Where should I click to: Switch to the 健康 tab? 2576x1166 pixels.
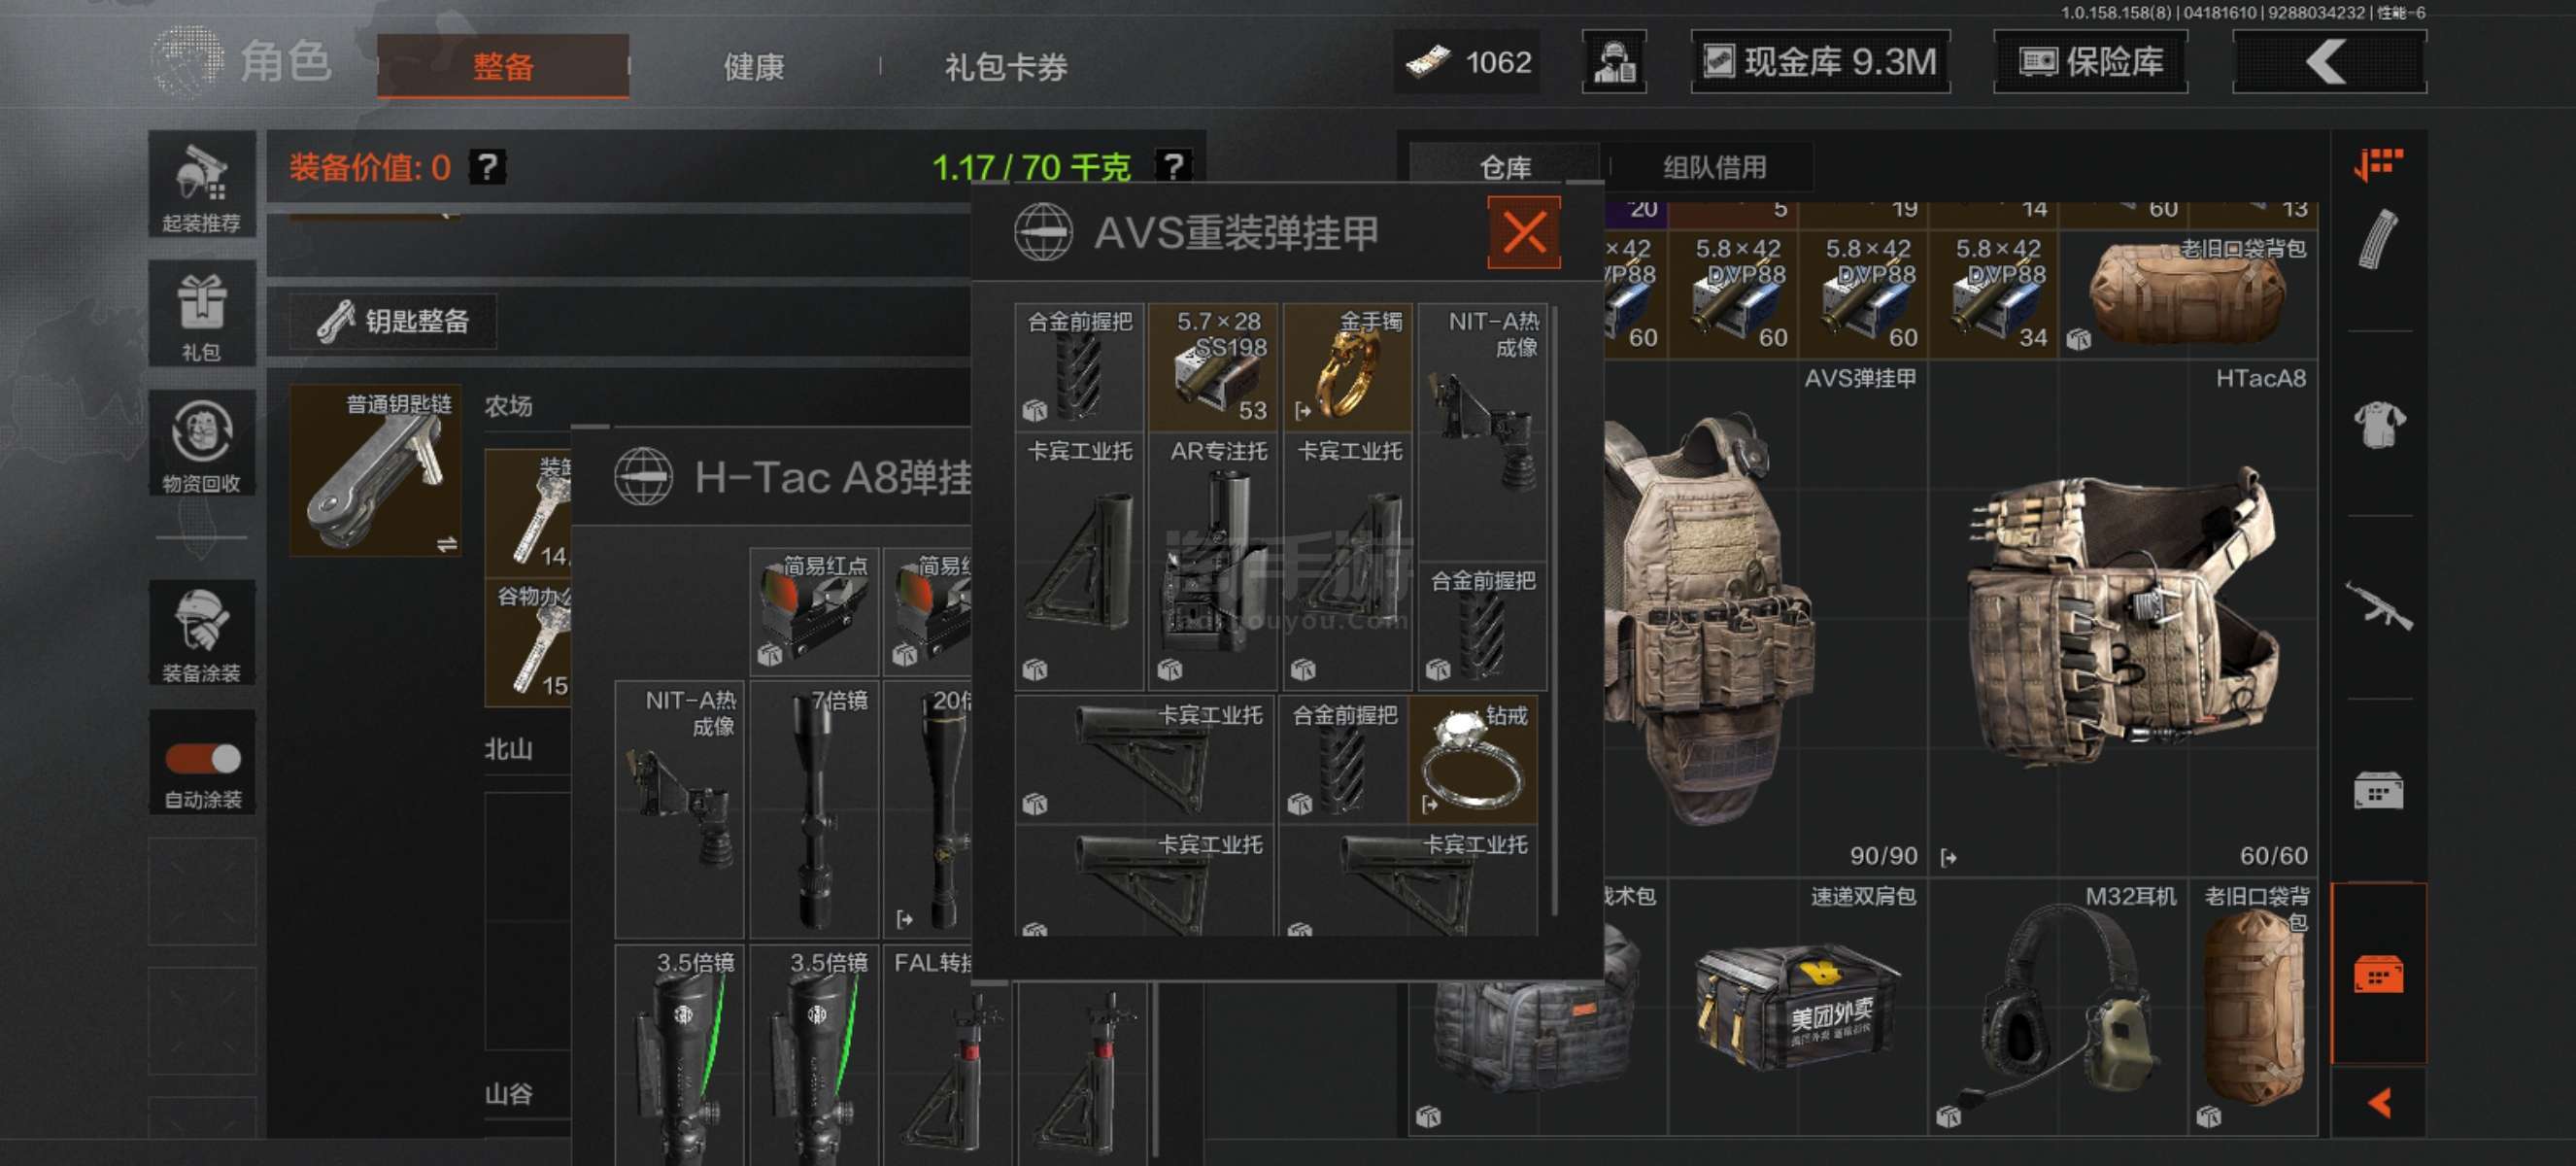pyautogui.click(x=754, y=66)
